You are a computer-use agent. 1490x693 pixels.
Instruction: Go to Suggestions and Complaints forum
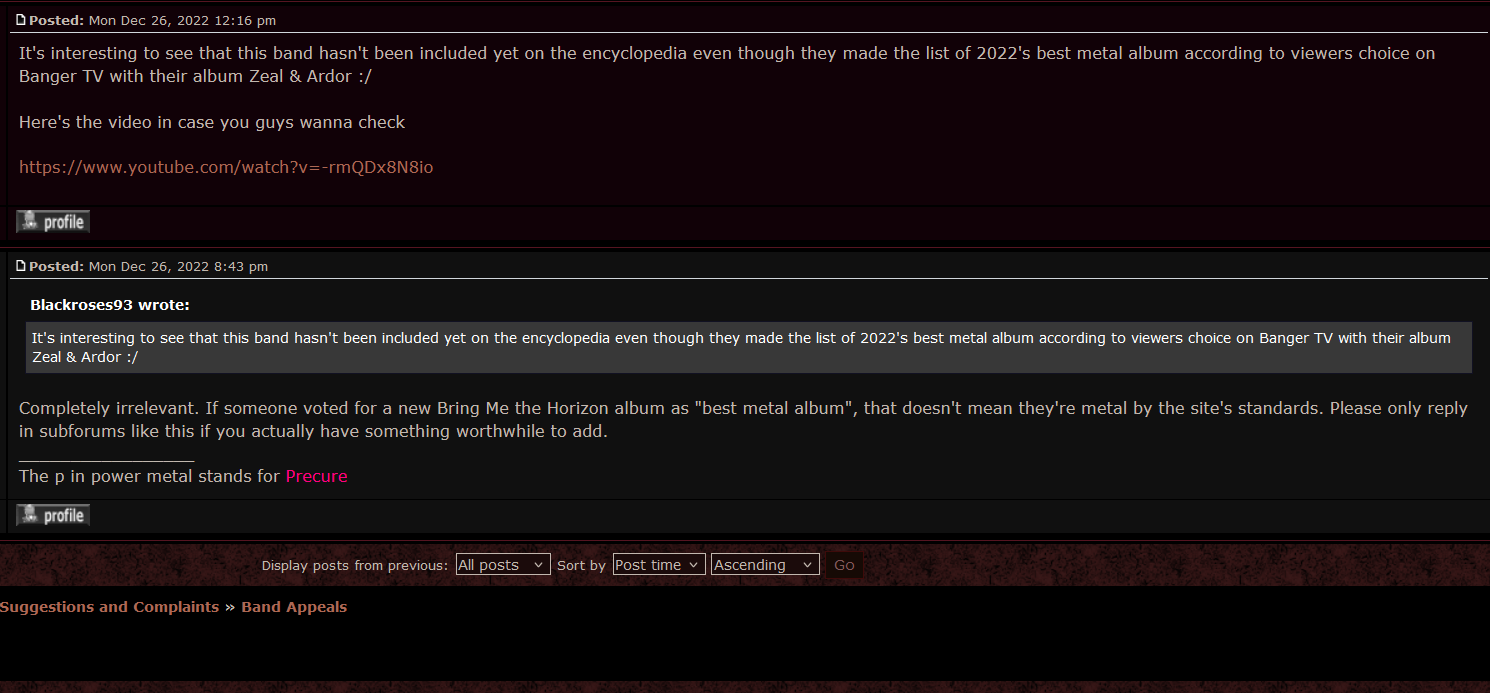point(109,607)
